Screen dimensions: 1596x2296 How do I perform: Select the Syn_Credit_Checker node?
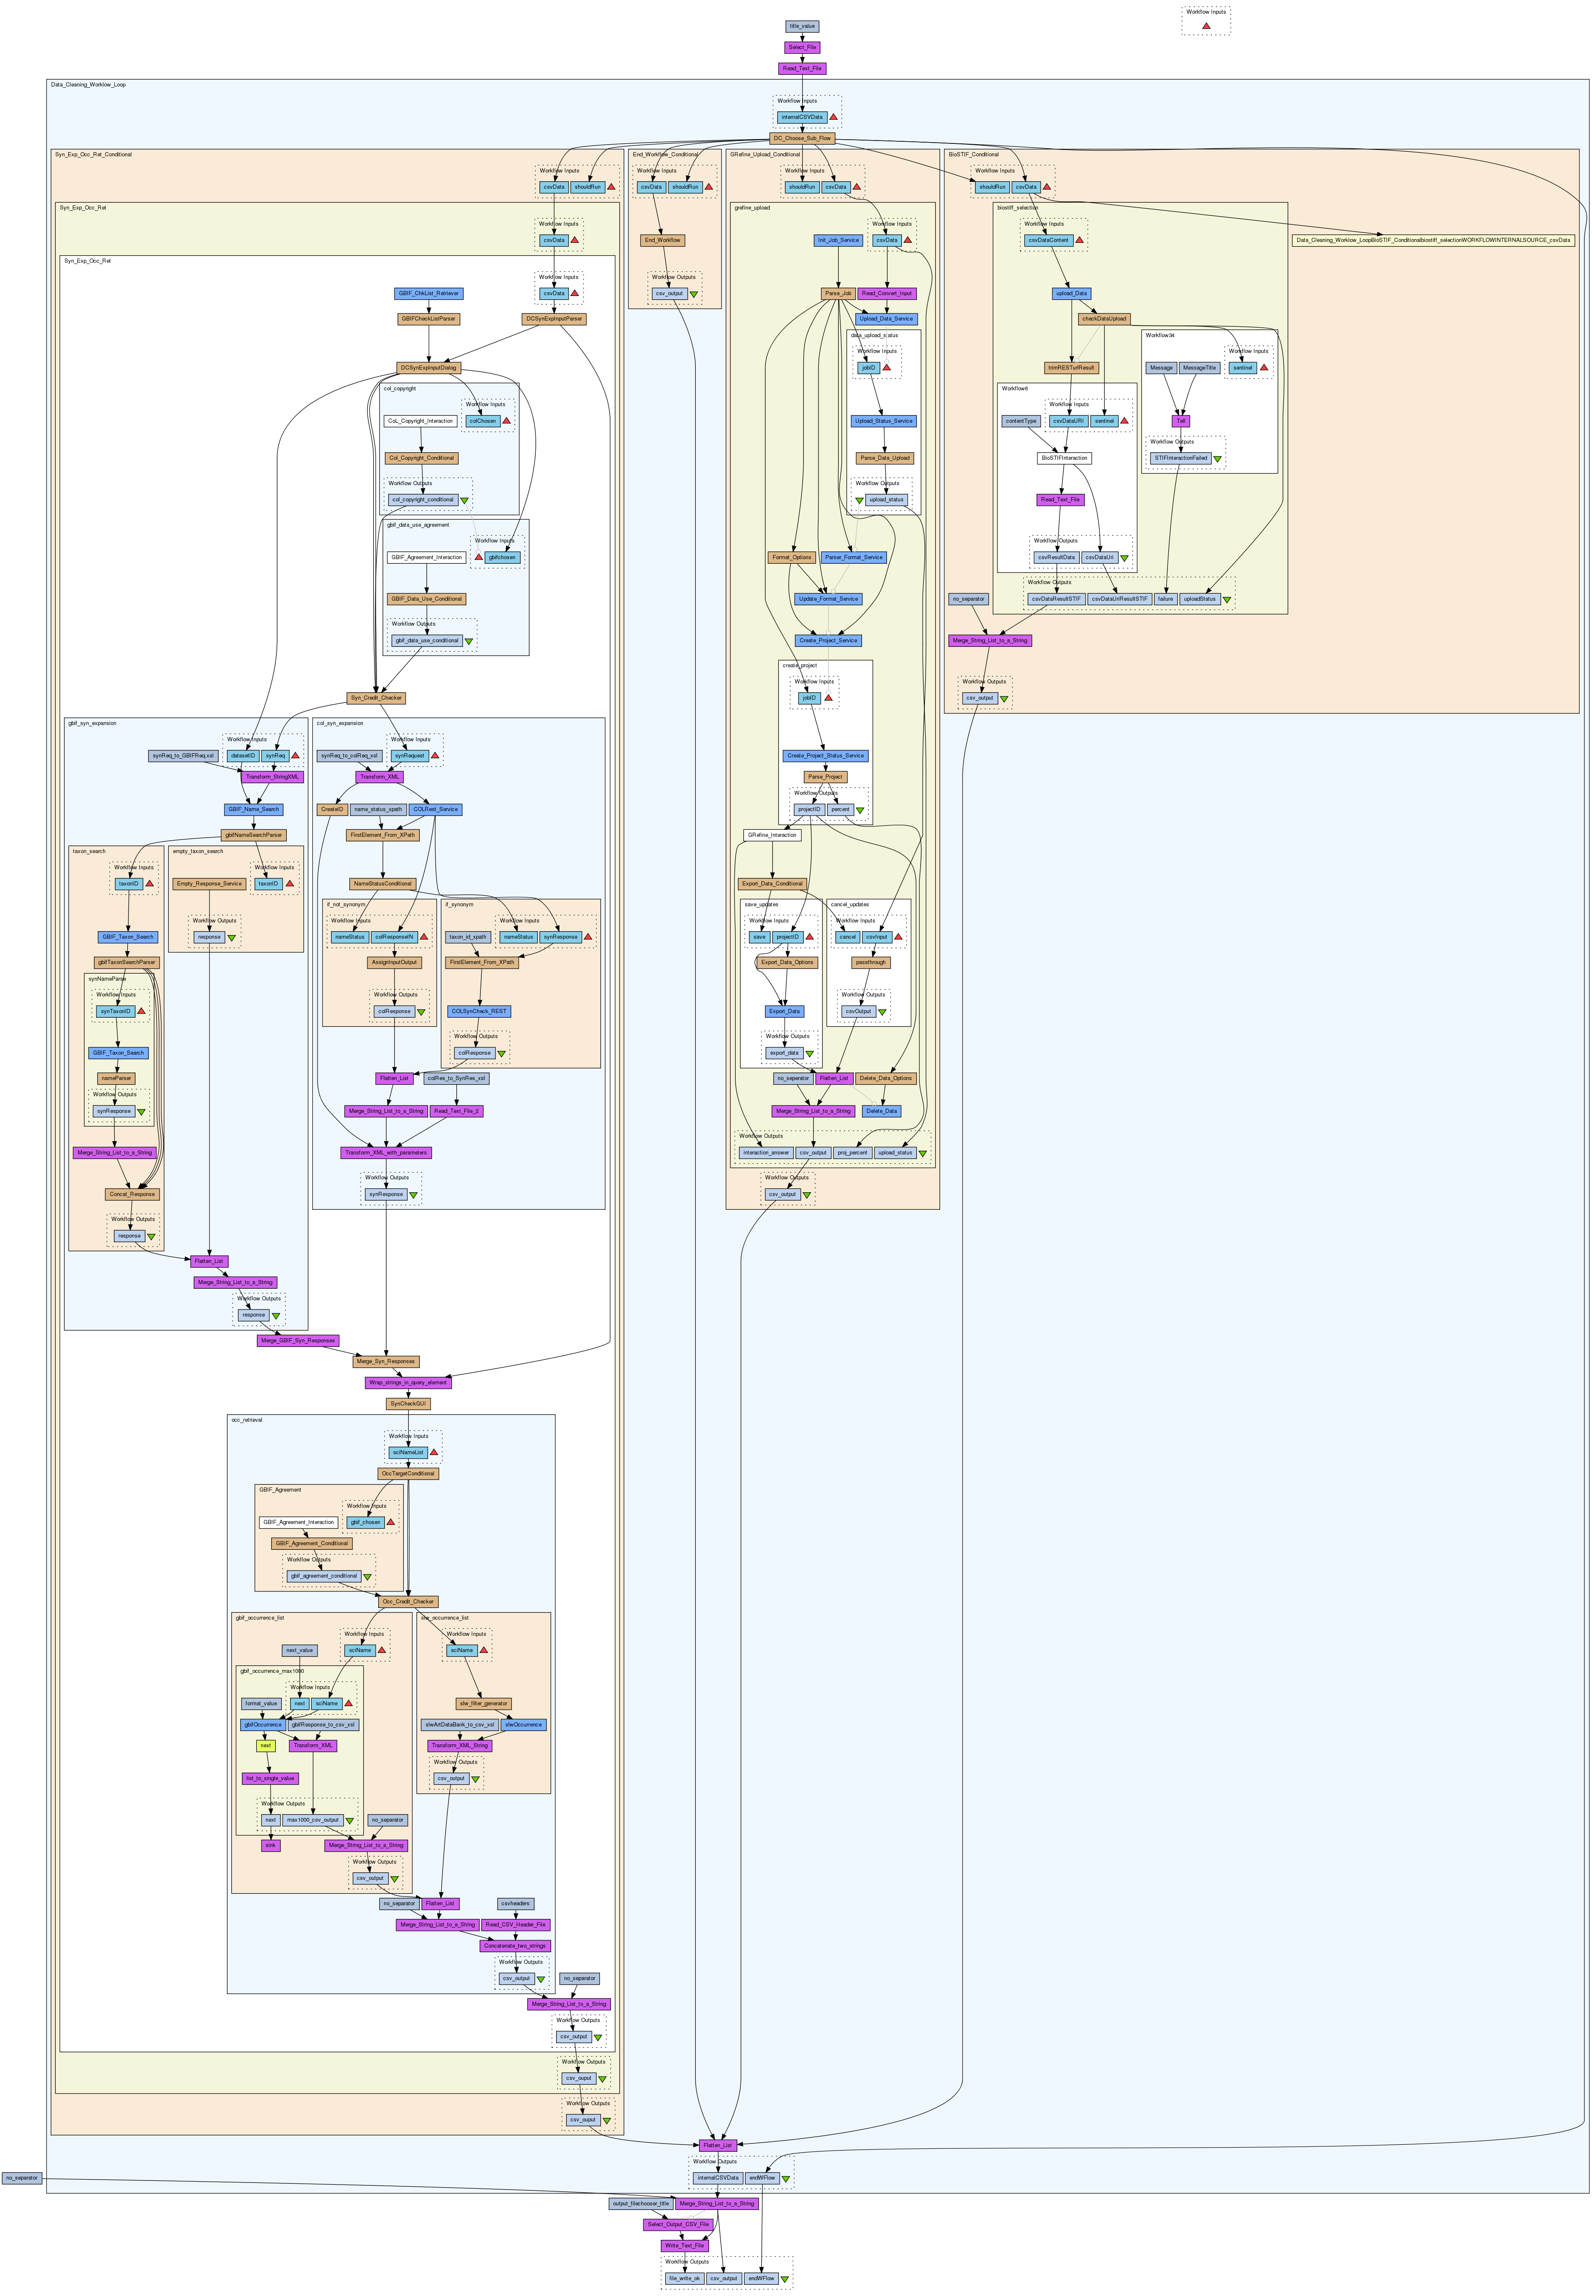pyautogui.click(x=377, y=698)
